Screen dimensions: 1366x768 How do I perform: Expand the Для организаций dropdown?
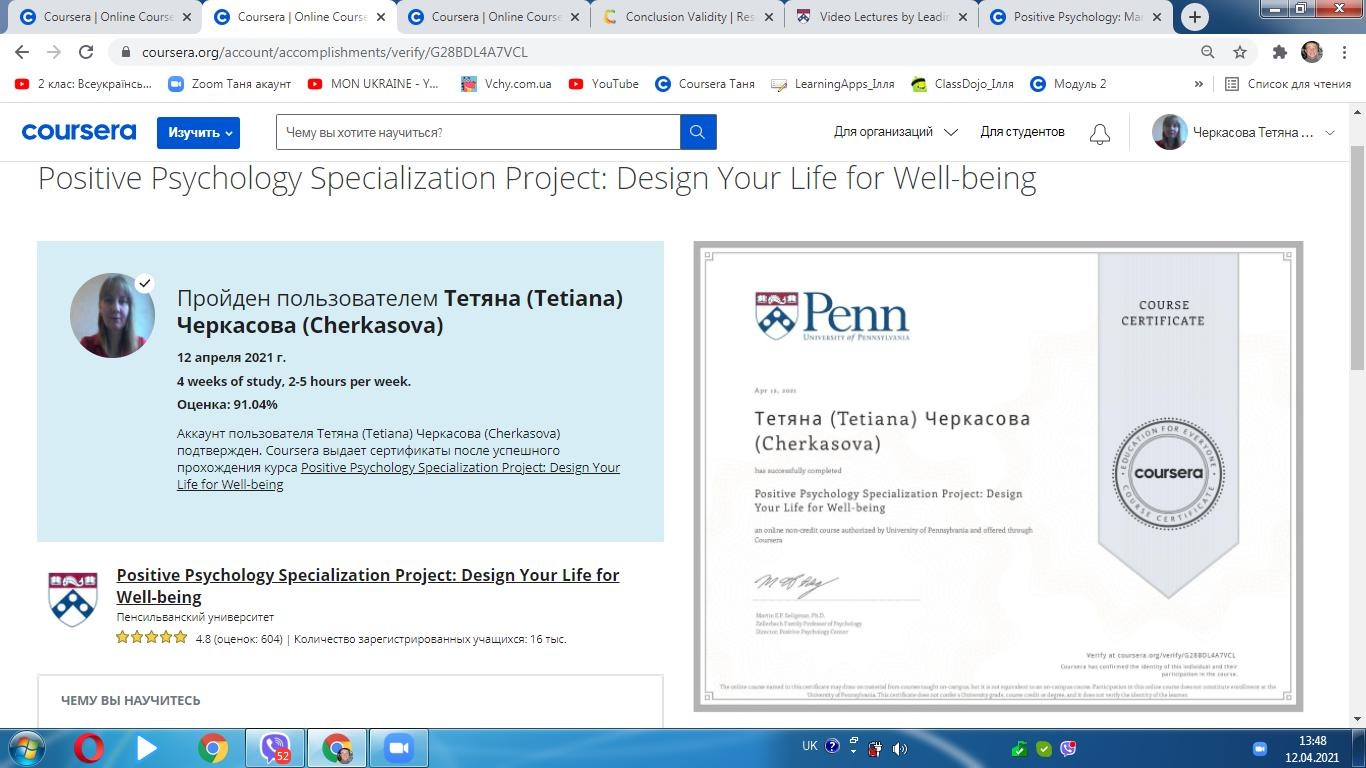(896, 132)
